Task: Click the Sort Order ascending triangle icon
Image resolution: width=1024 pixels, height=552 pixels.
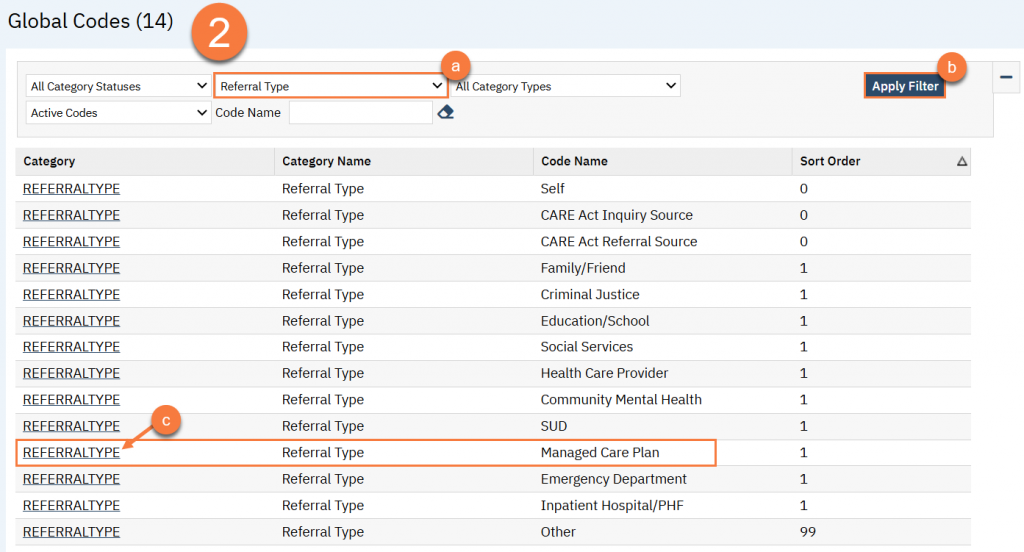Action: pyautogui.click(x=961, y=162)
